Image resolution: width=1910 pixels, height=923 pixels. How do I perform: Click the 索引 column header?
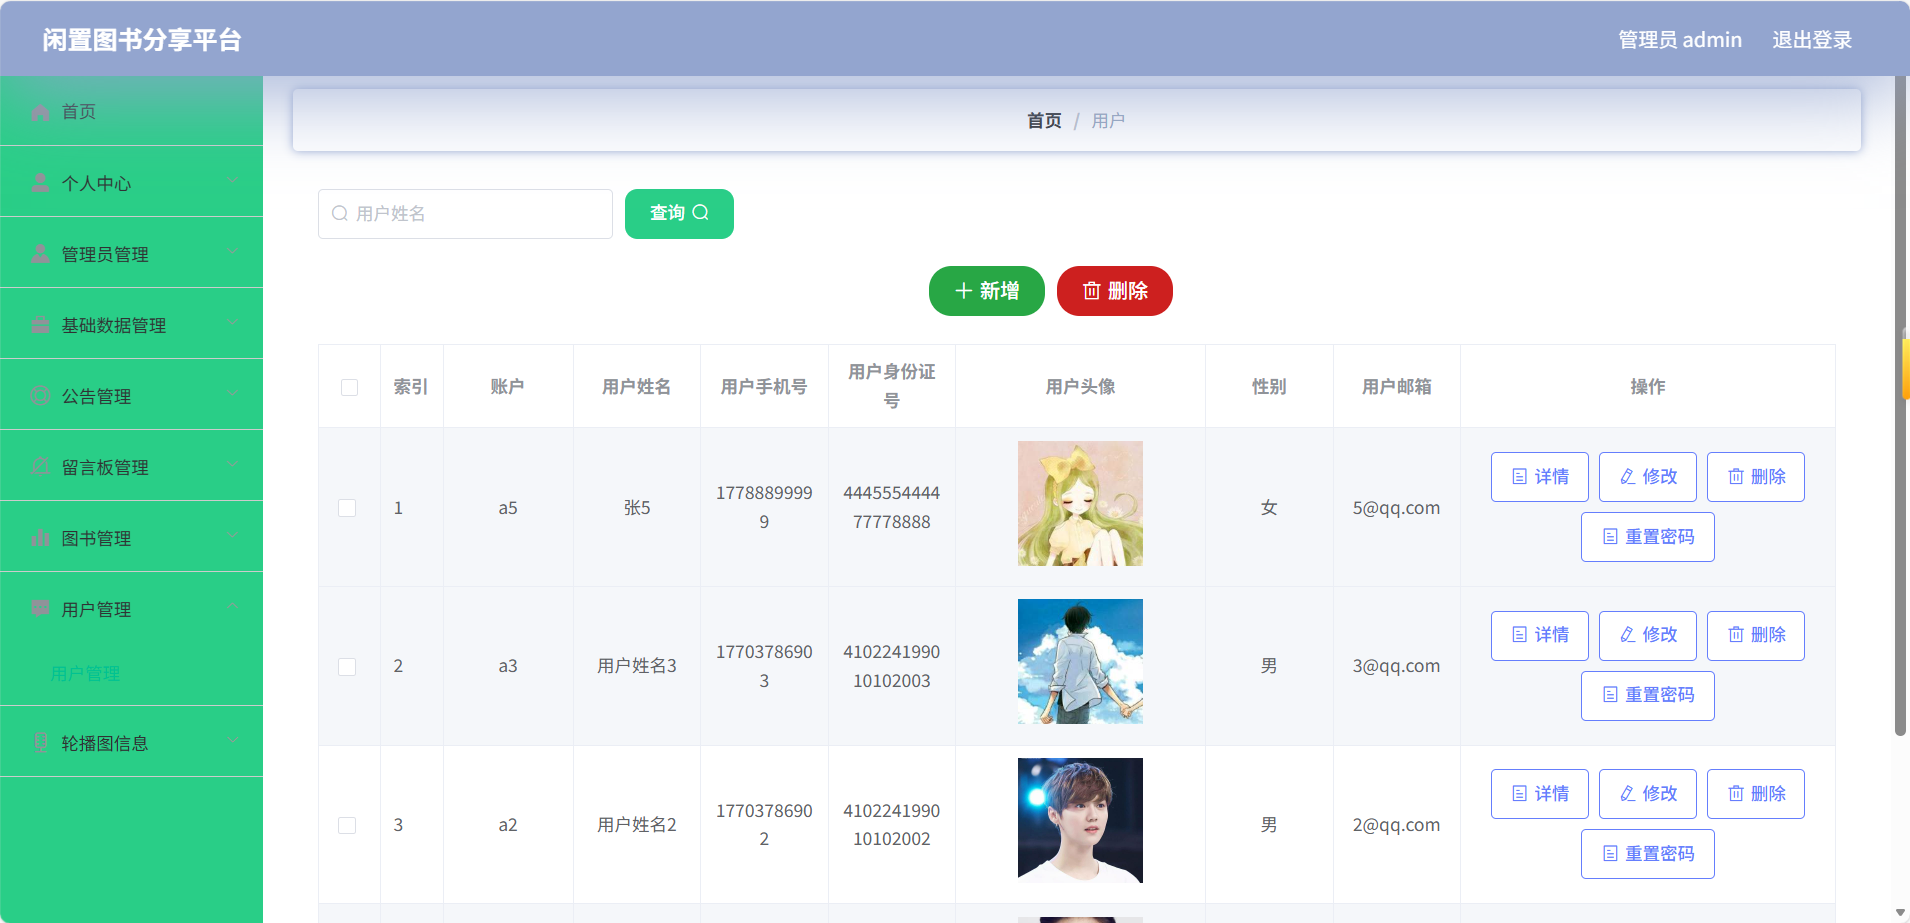[x=411, y=387]
